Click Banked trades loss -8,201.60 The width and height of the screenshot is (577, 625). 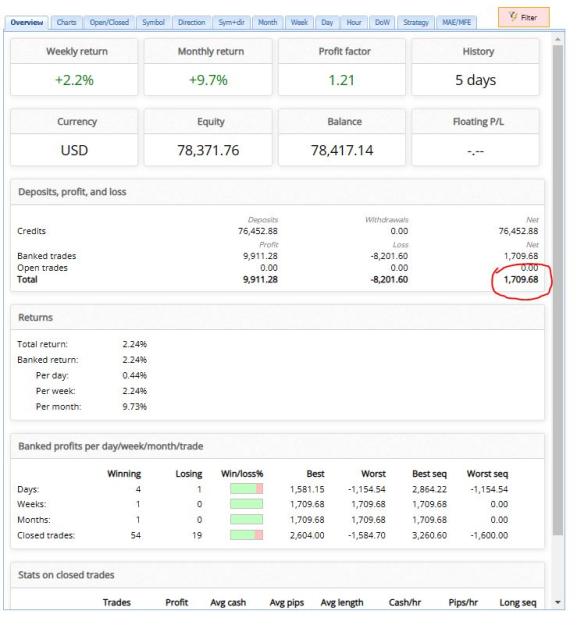coord(389,256)
